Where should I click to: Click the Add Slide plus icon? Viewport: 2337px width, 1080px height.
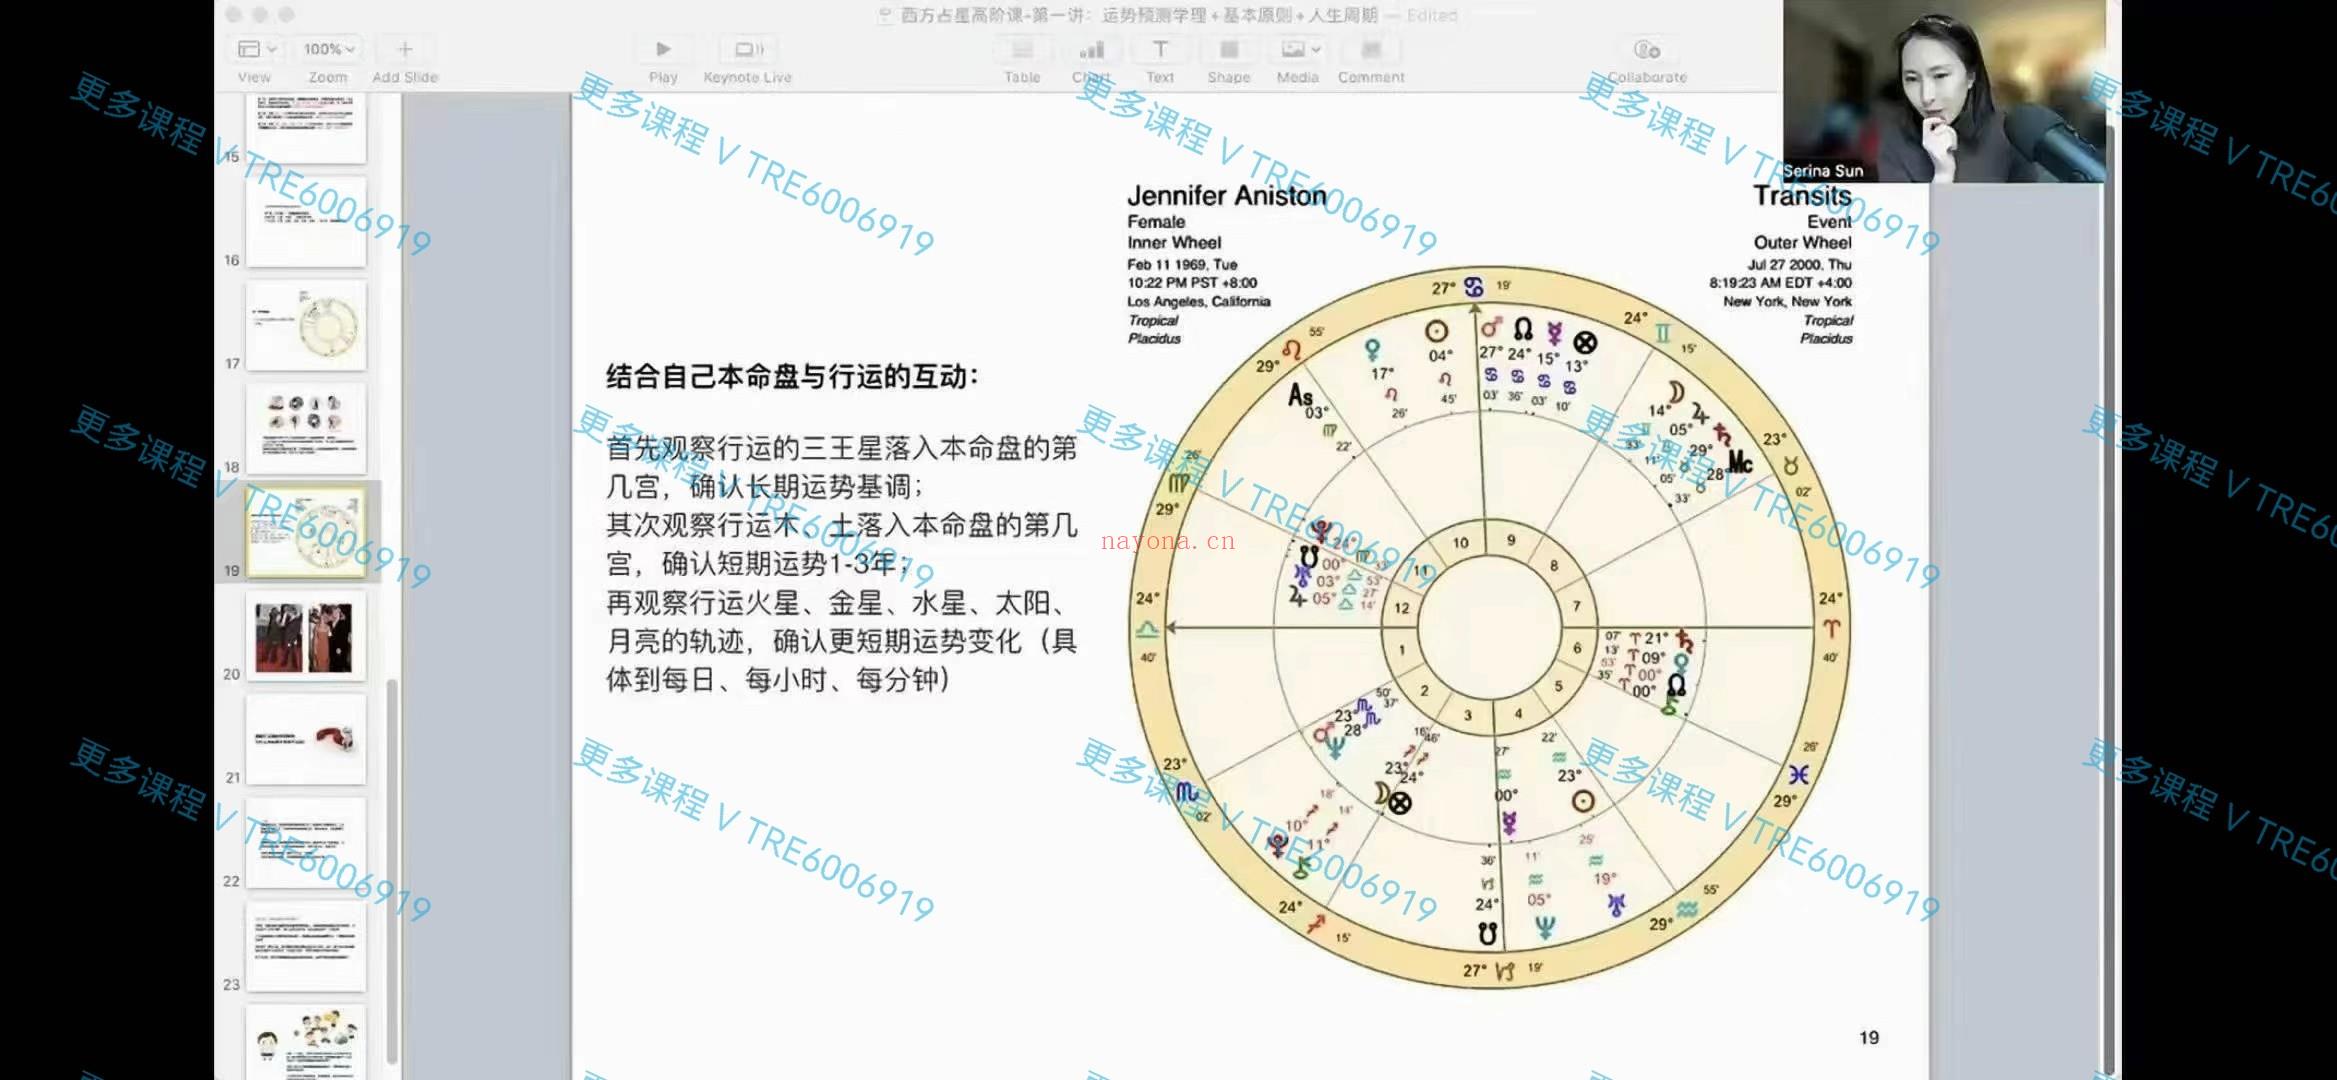(405, 49)
